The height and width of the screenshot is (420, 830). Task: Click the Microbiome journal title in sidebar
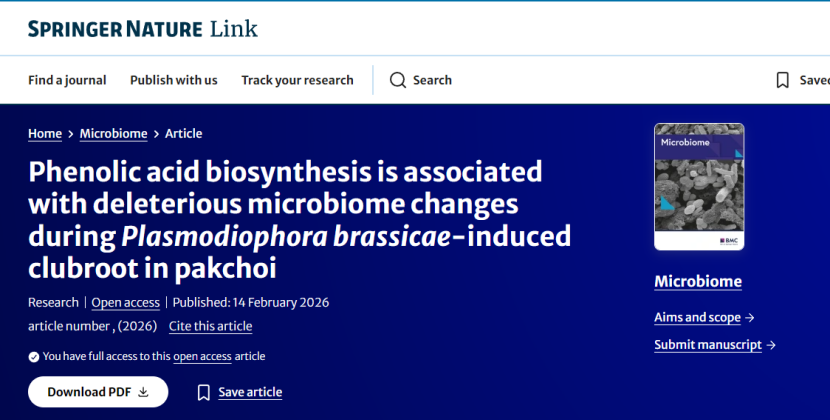point(698,281)
